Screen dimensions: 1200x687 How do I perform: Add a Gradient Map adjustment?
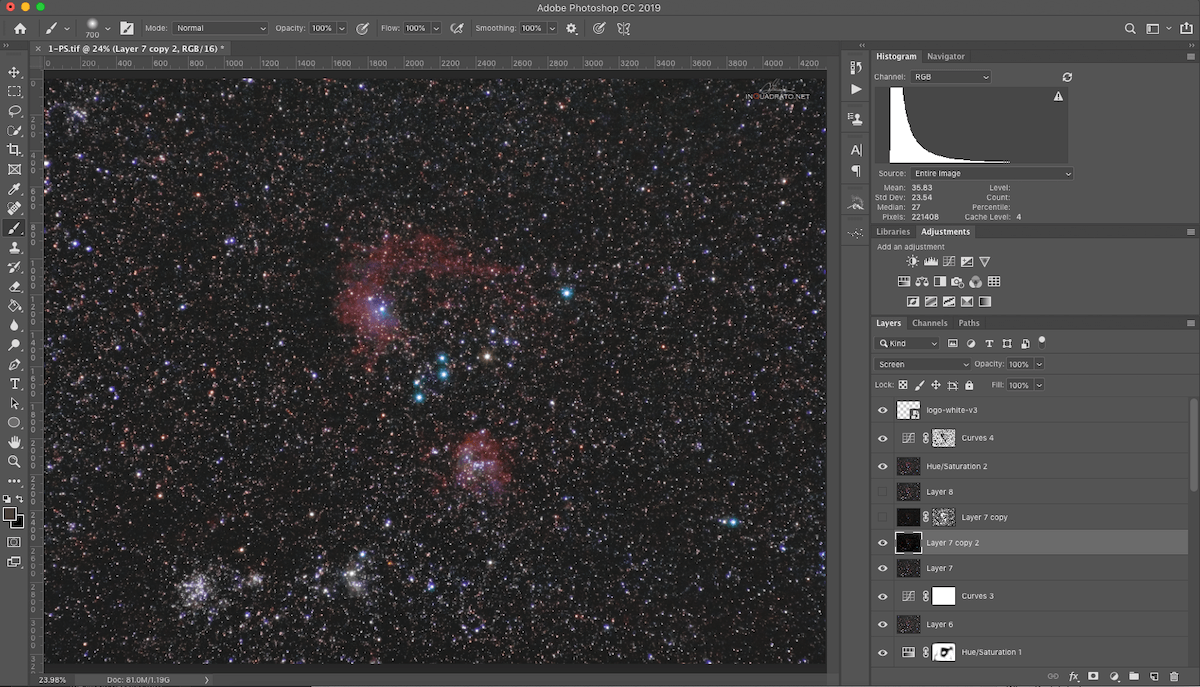(985, 301)
